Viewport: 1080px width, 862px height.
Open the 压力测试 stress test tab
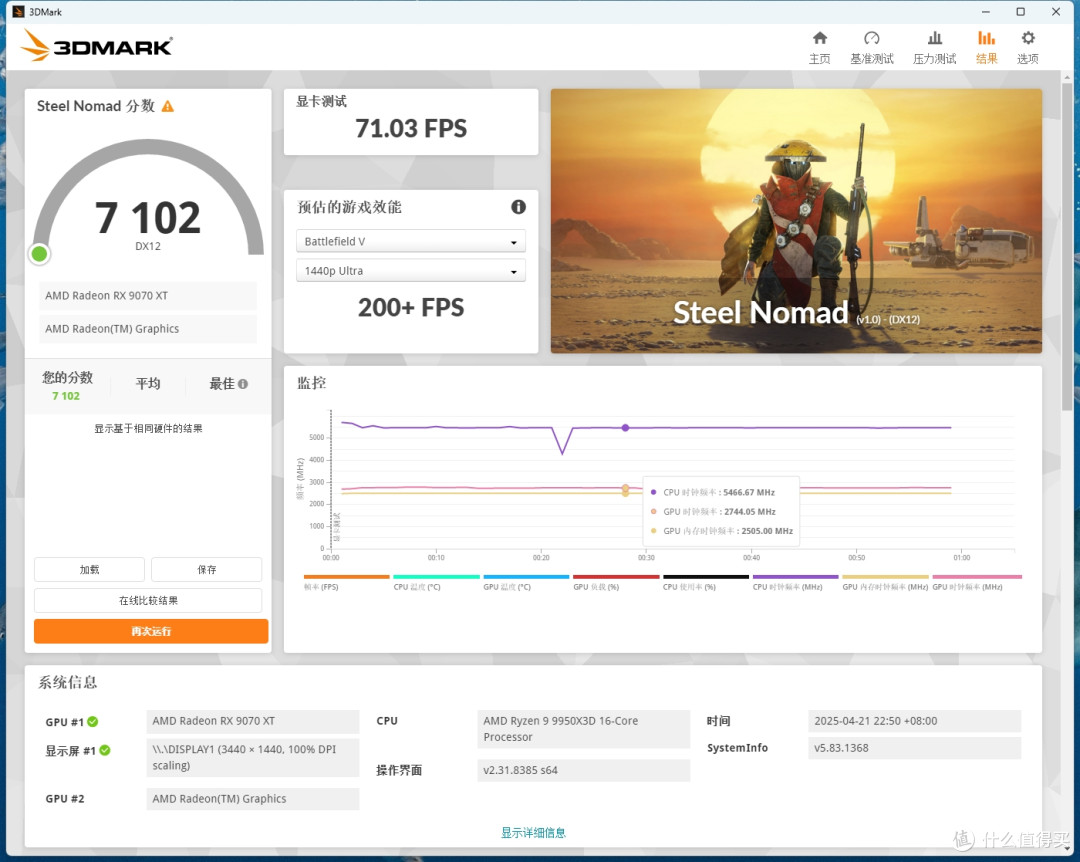coord(934,48)
